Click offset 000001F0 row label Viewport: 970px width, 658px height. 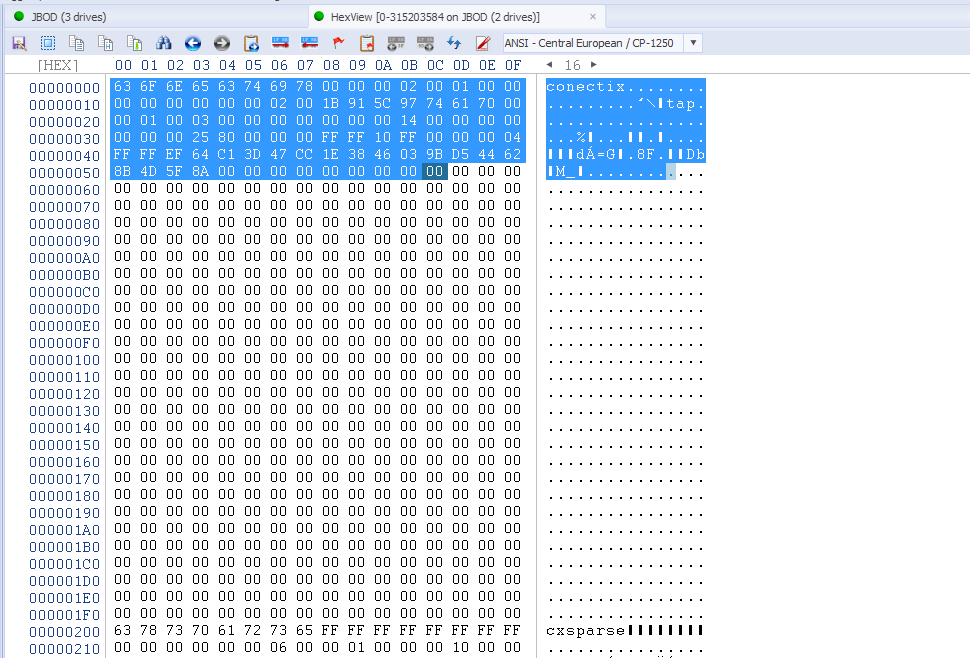click(x=64, y=615)
